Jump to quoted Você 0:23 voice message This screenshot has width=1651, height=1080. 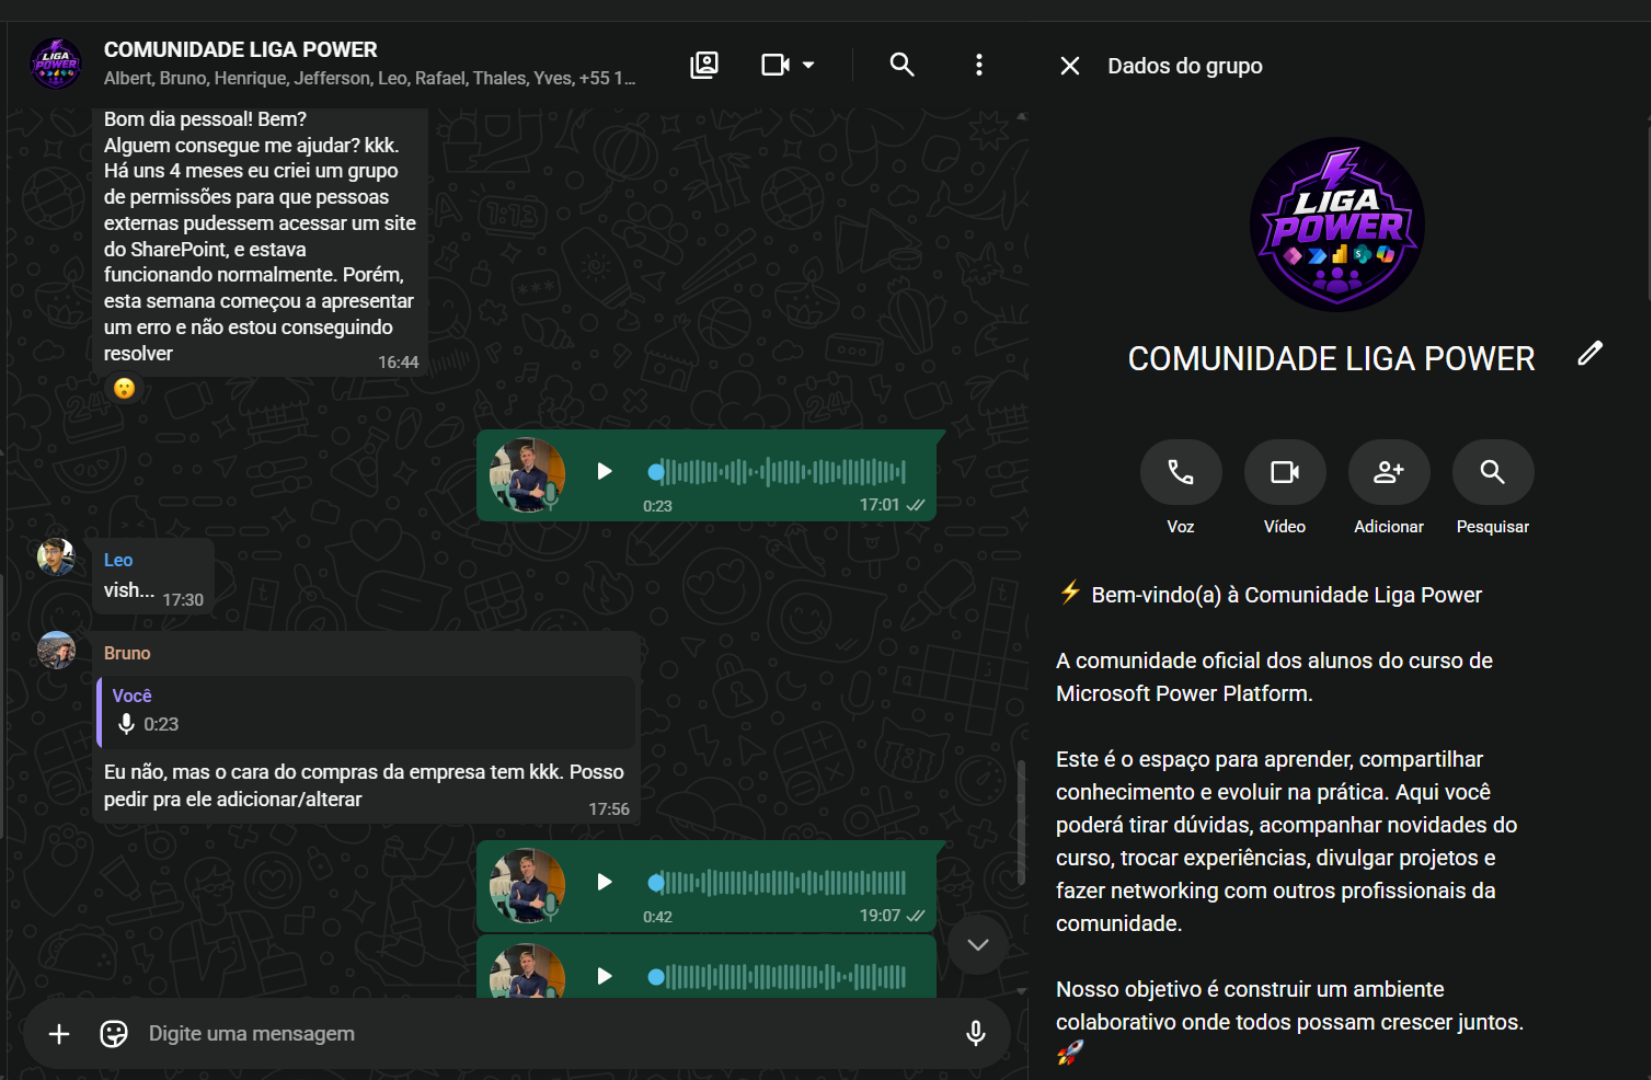(x=367, y=712)
